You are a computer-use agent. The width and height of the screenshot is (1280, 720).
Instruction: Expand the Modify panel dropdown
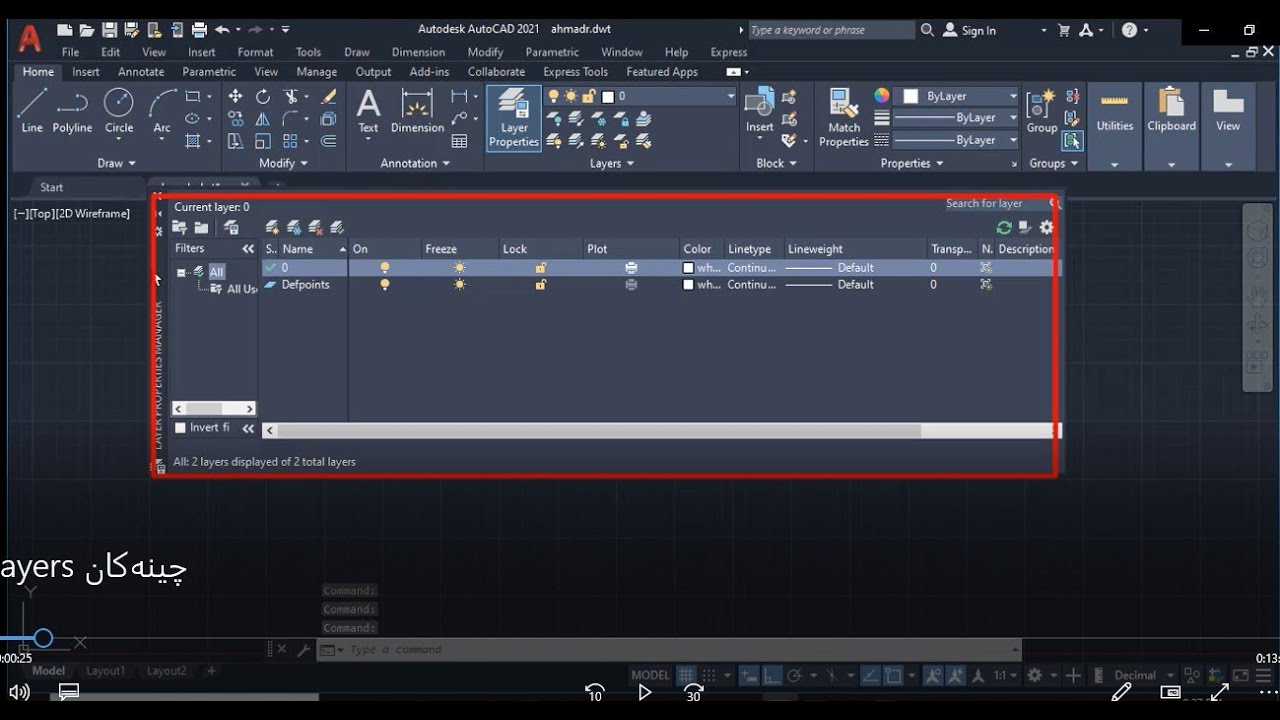coord(284,163)
